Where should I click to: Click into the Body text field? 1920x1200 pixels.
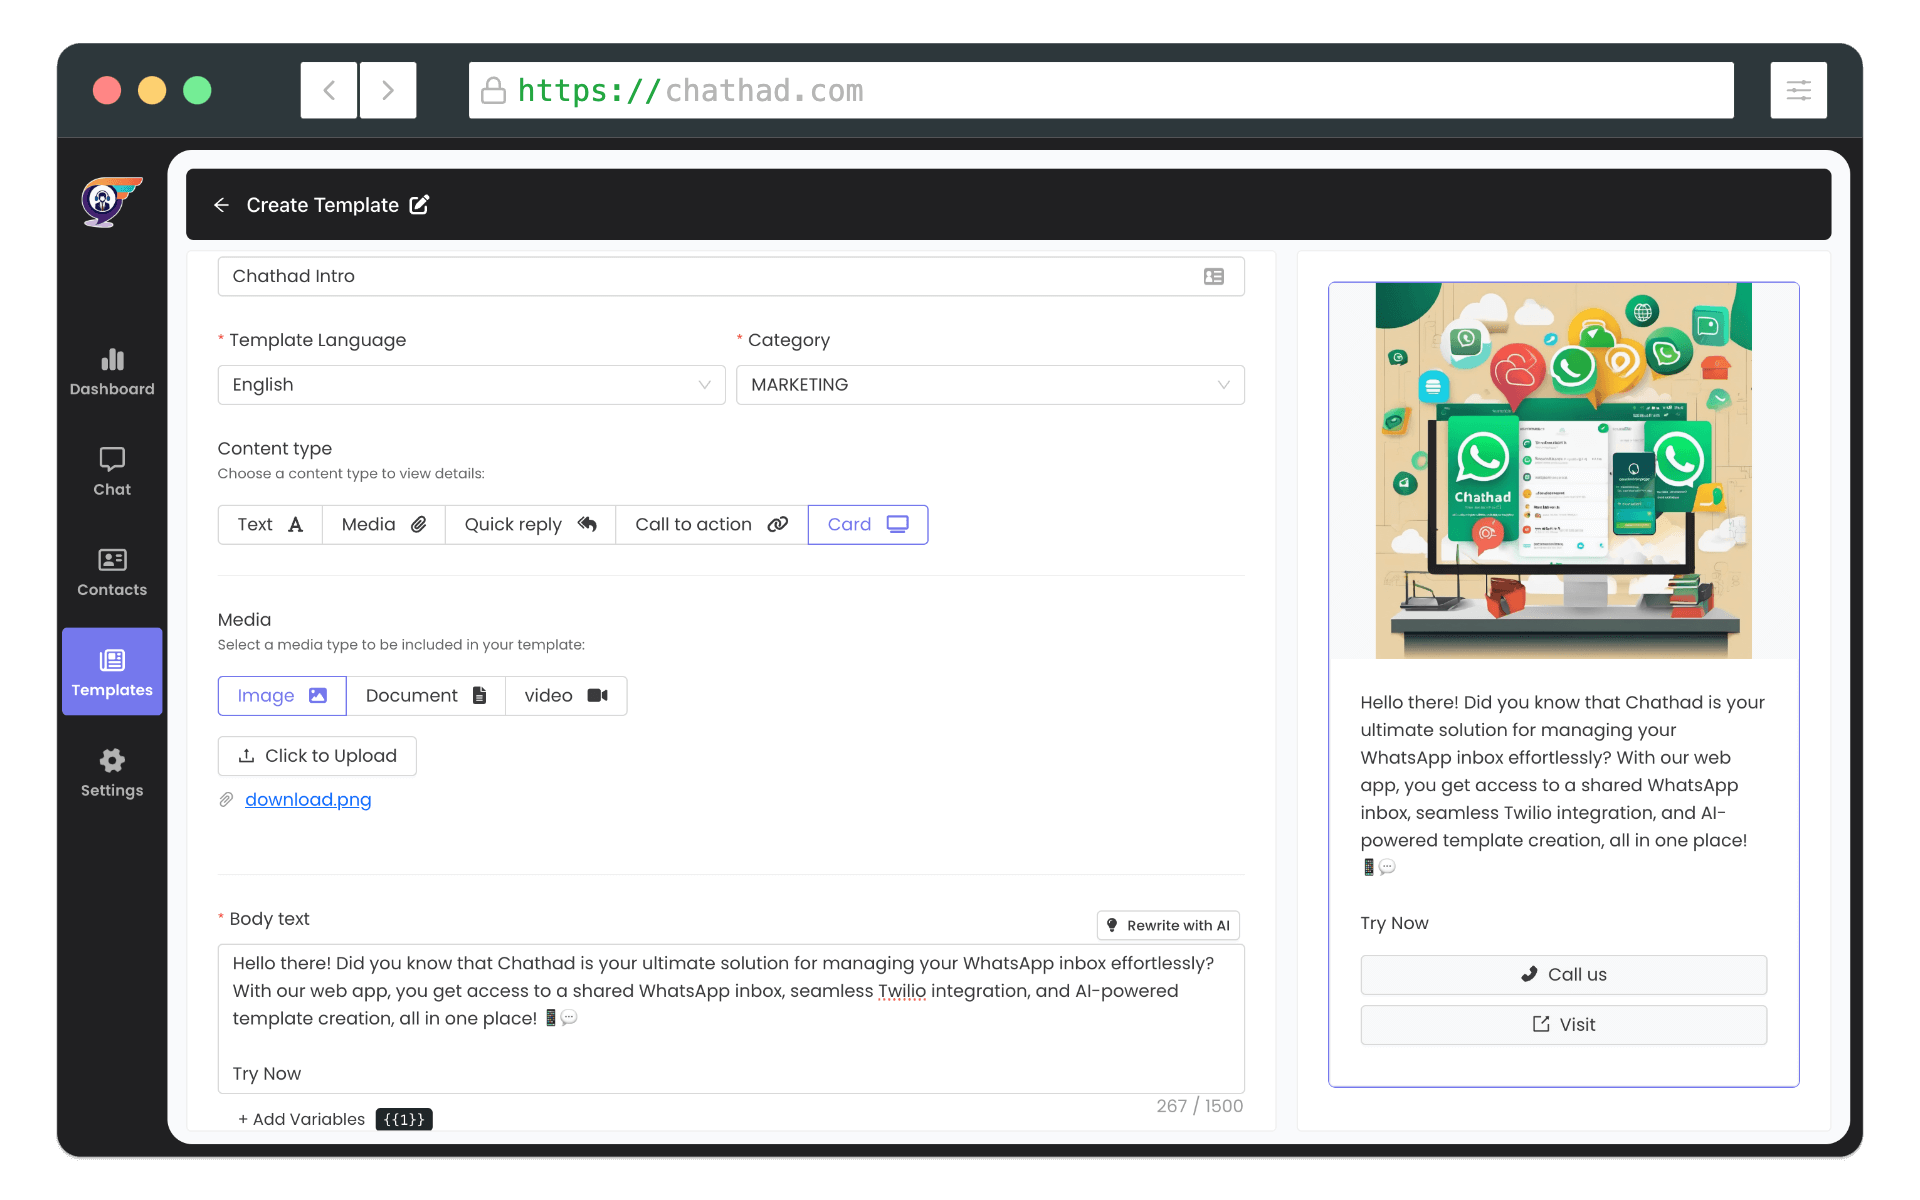click(x=730, y=1018)
